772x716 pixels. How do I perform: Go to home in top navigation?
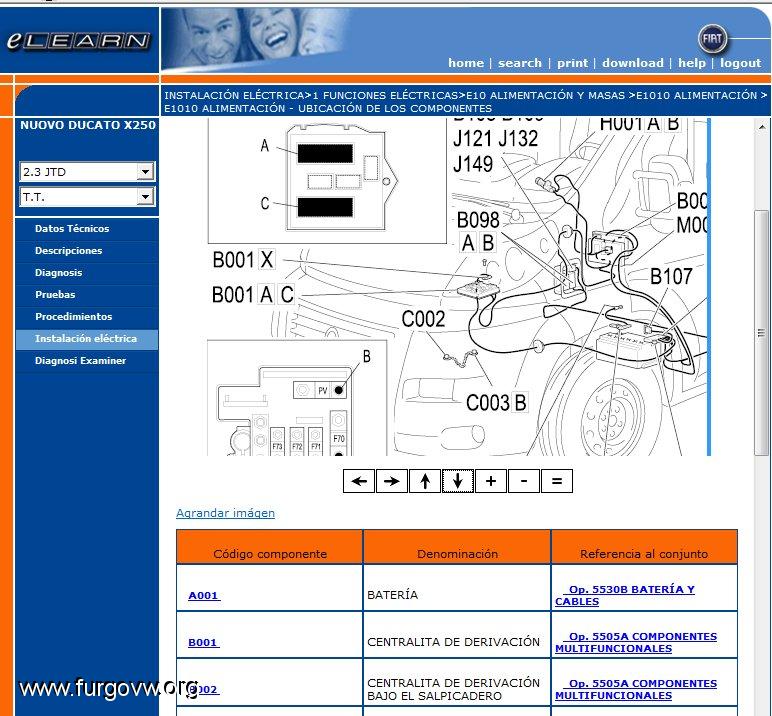click(465, 63)
